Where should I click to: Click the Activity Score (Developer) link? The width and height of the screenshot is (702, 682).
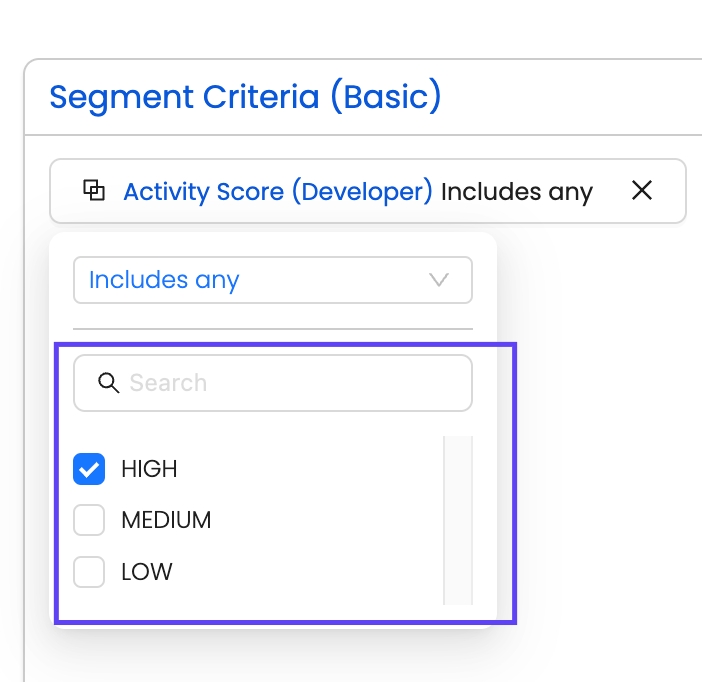click(277, 191)
